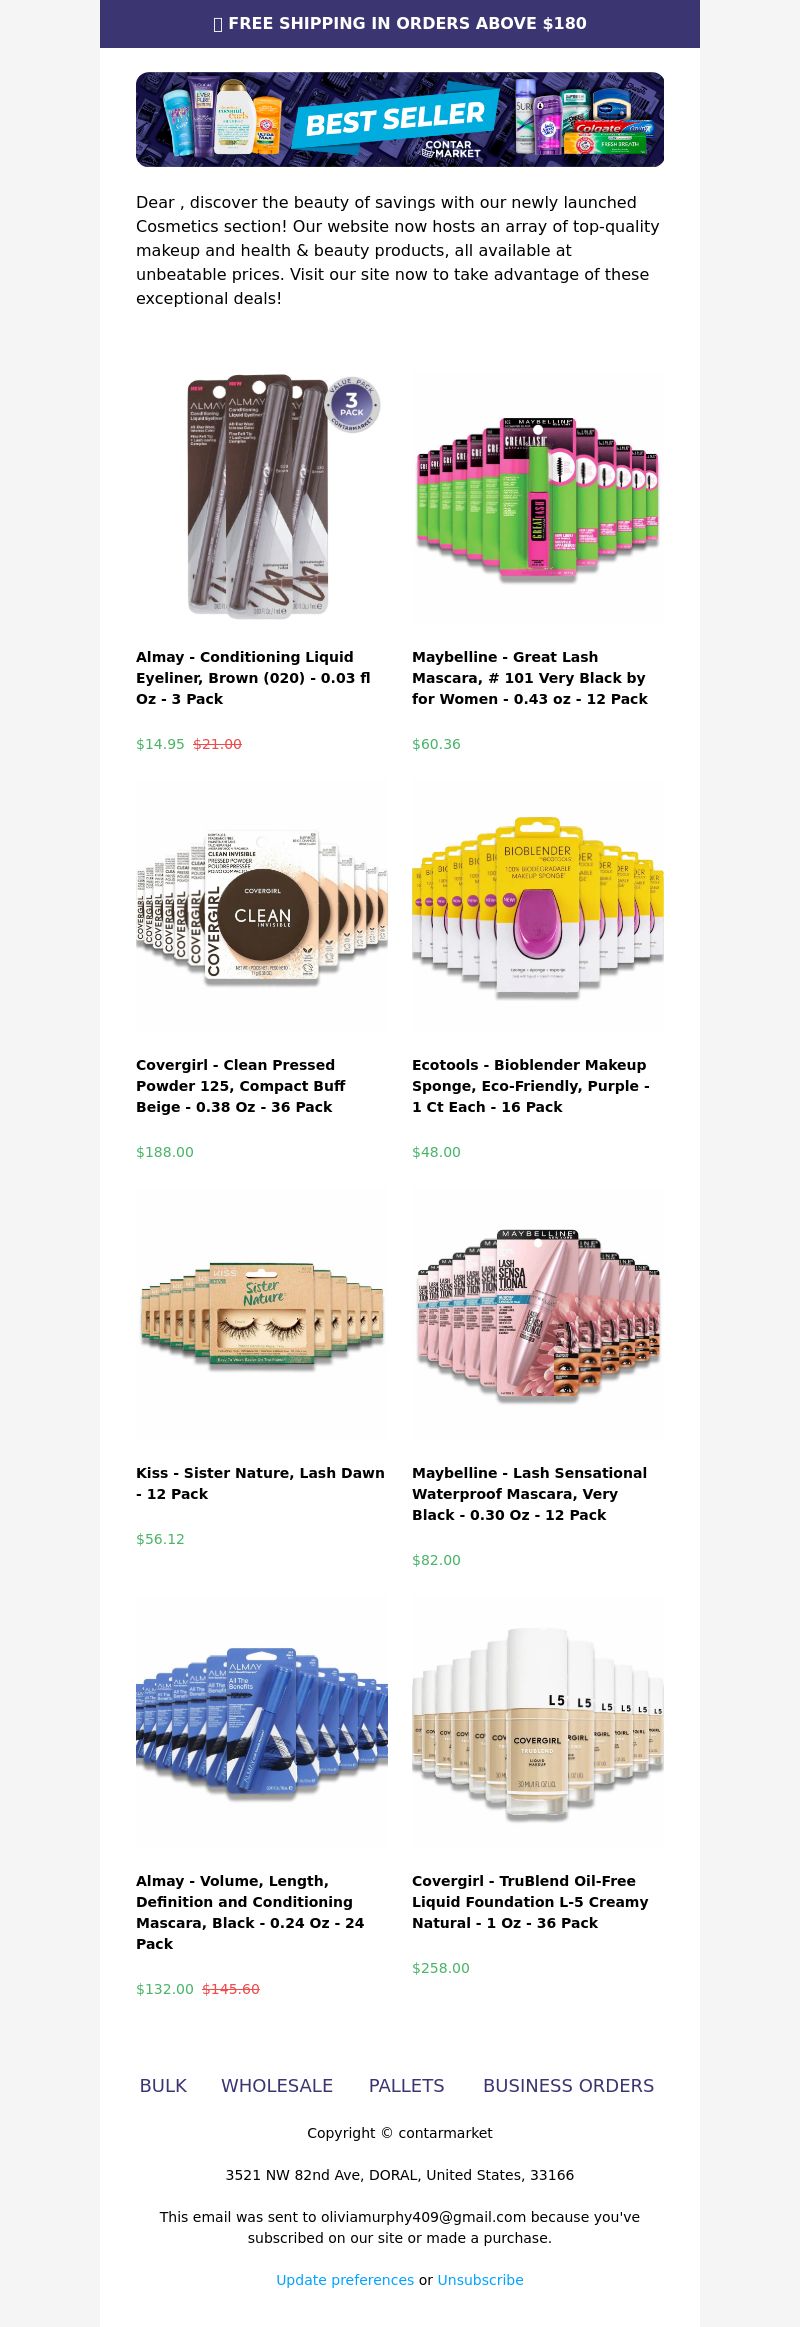Go to the BULK footer link
The width and height of the screenshot is (800, 2327).
[163, 2085]
